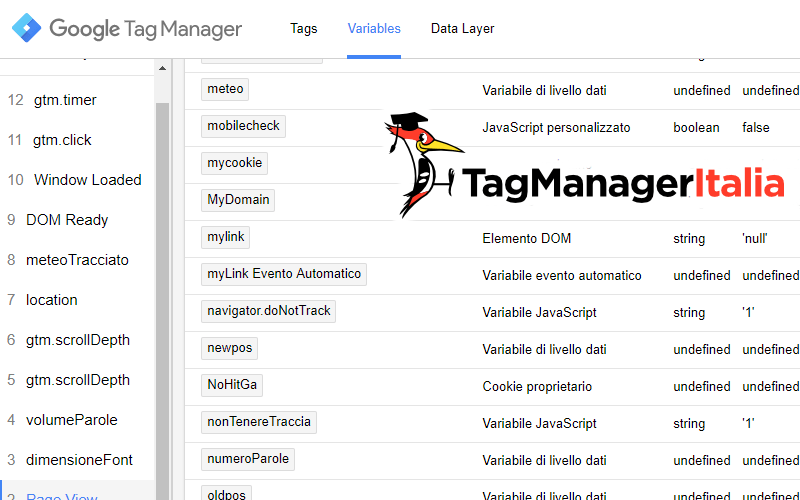The height and width of the screenshot is (500, 800).
Task: Click 'Variabile evento automatico' type text
Action: click(x=562, y=276)
